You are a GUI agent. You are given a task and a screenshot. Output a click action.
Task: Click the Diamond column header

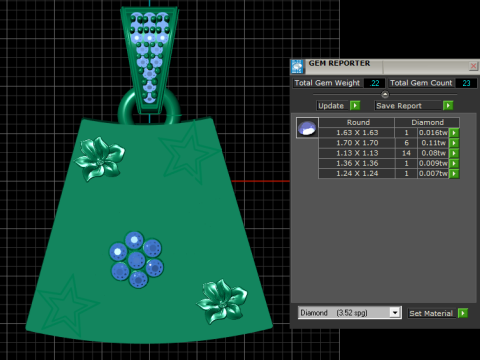427,122
